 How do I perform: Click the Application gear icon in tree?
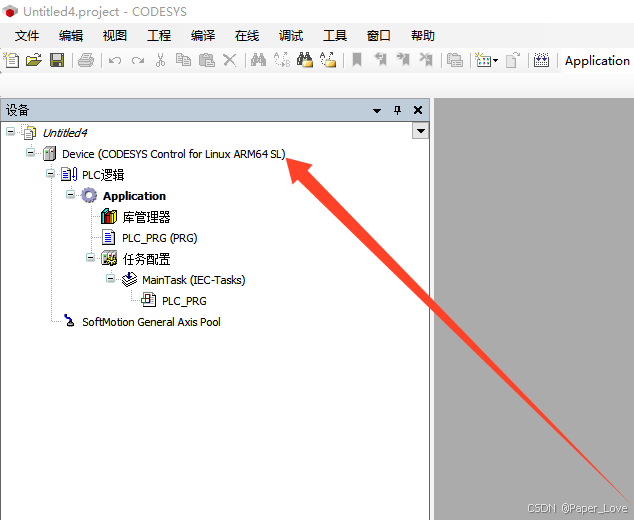coord(89,196)
